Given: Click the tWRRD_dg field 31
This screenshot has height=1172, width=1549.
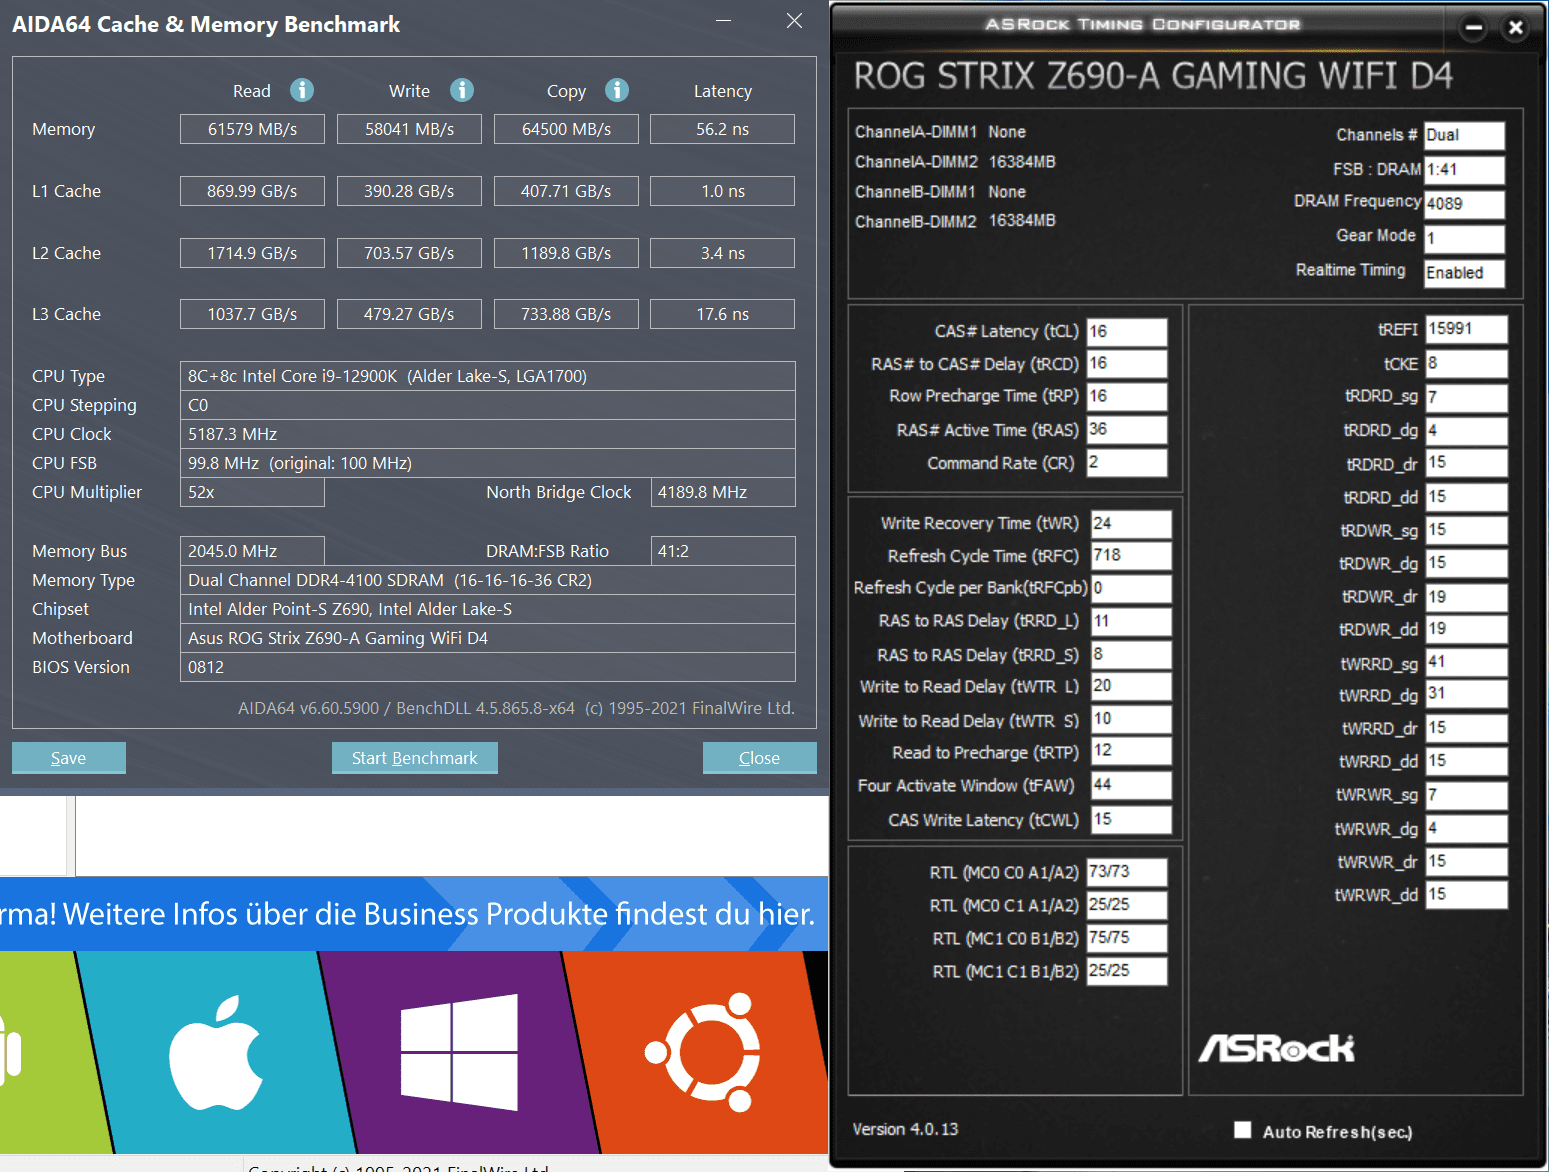Looking at the screenshot, I should coord(1467,695).
